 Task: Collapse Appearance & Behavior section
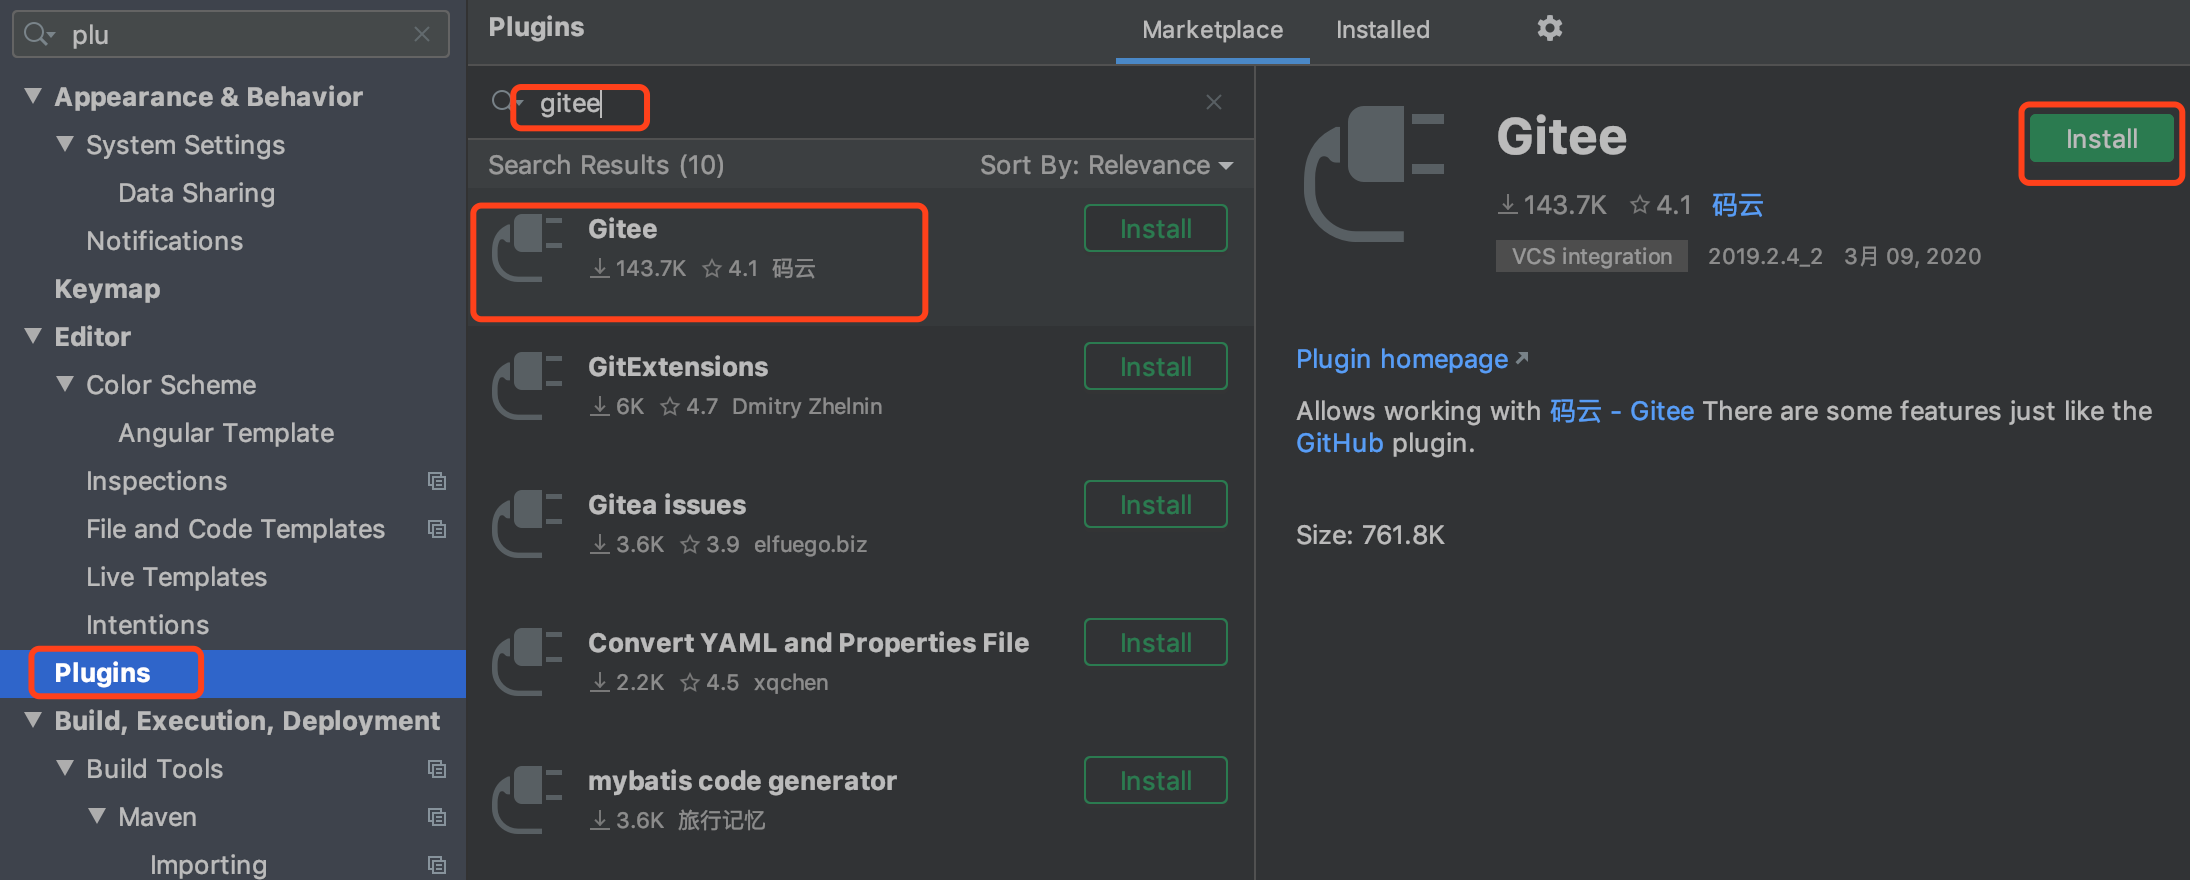click(33, 96)
